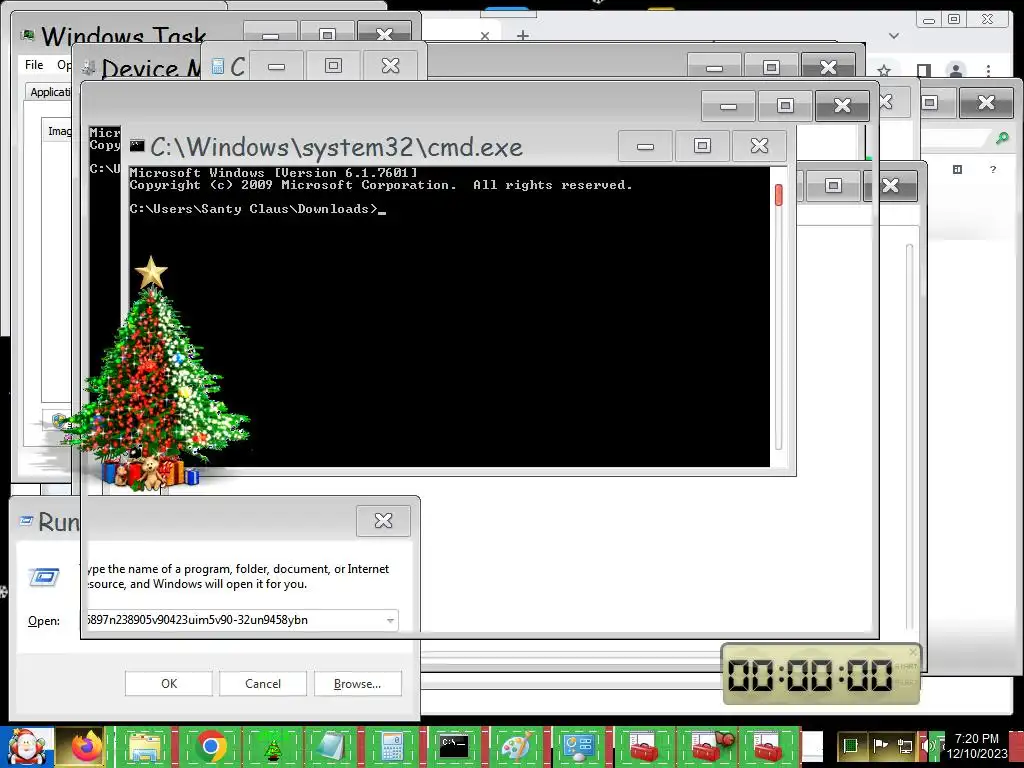Open the Santa Claus Start button
This screenshot has width=1024, height=768.
pos(26,747)
